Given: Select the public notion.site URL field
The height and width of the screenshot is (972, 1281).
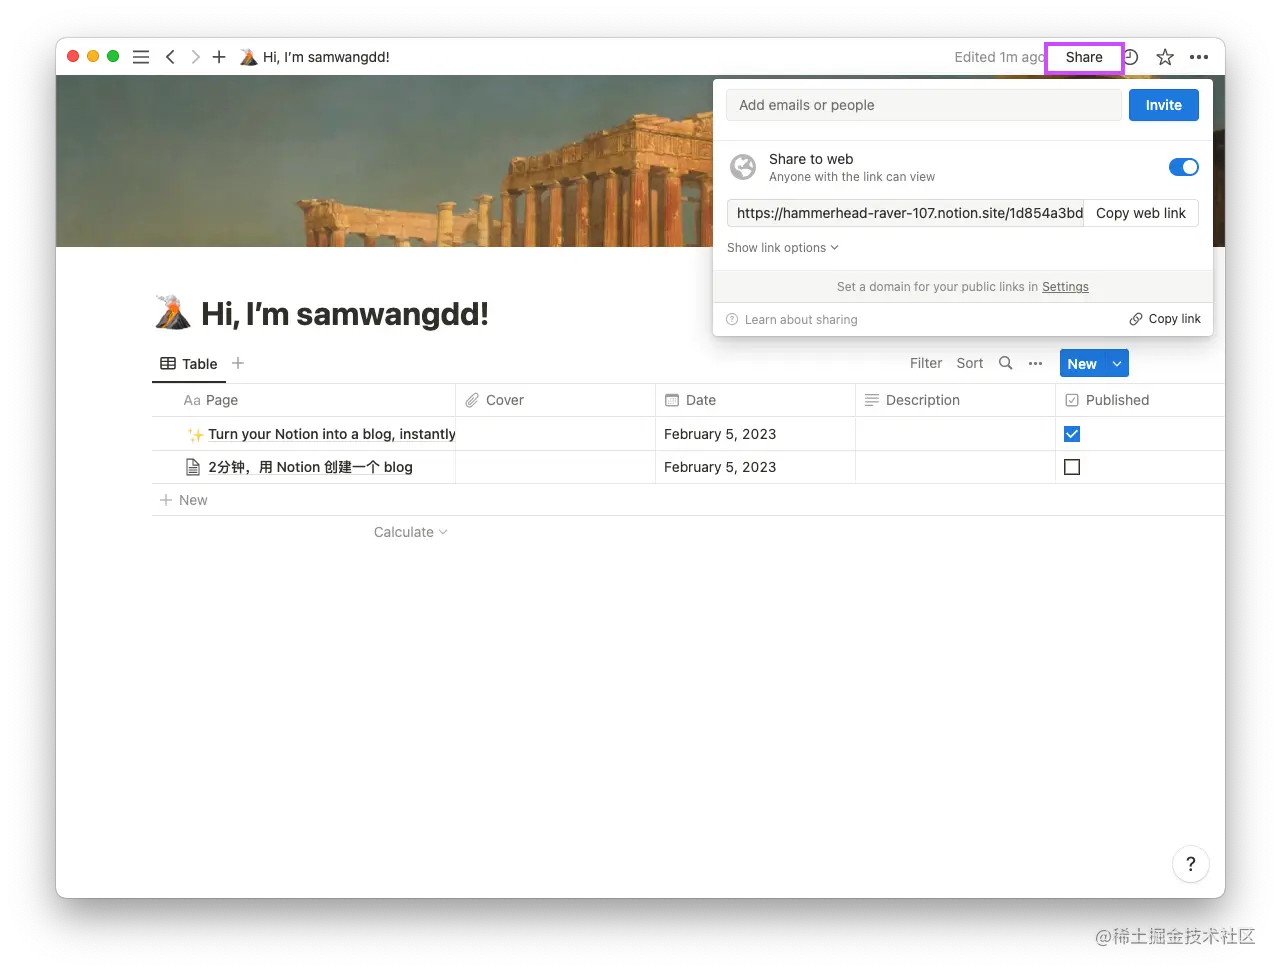Looking at the screenshot, I should [906, 213].
